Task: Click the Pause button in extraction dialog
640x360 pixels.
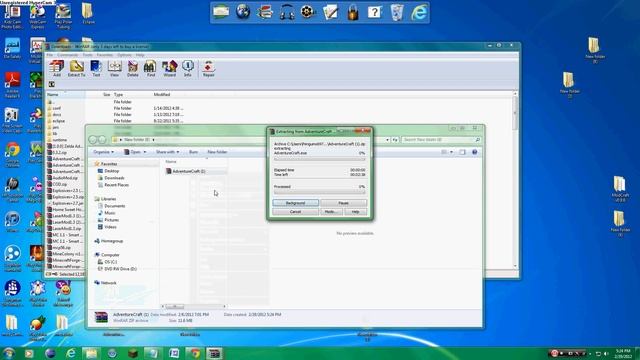Action: tap(343, 203)
